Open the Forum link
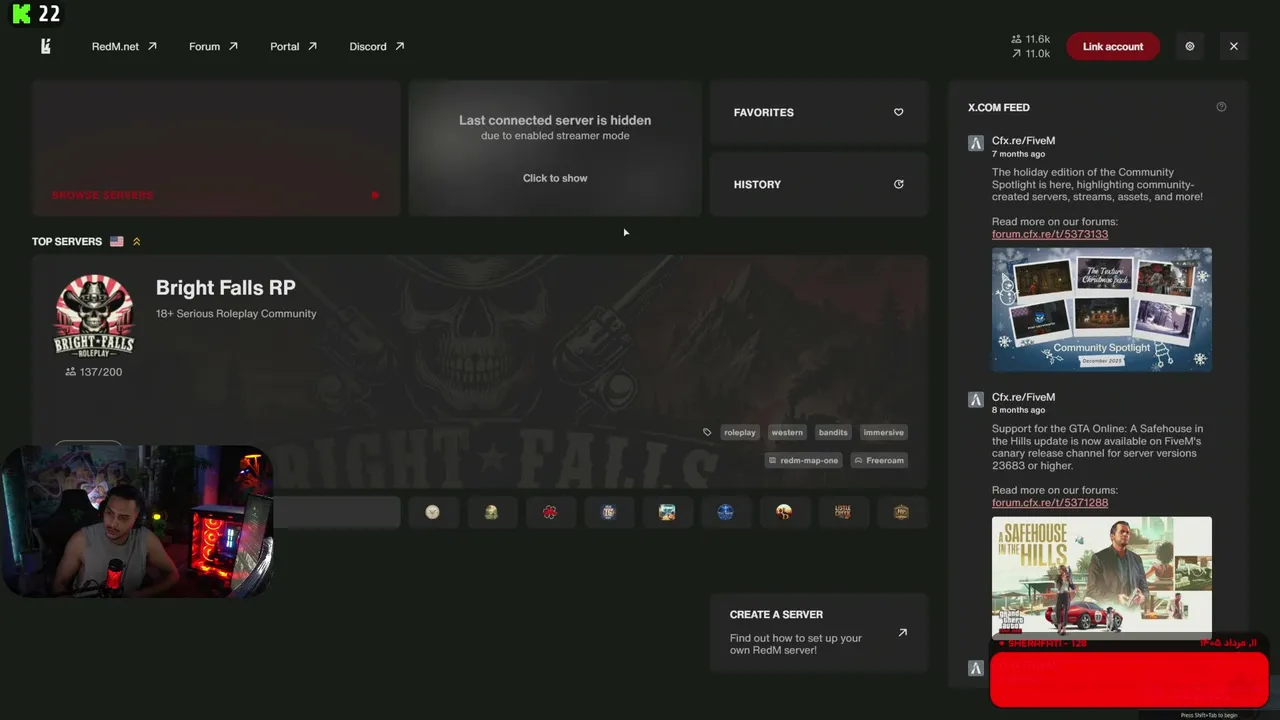The height and width of the screenshot is (720, 1280). pos(213,46)
